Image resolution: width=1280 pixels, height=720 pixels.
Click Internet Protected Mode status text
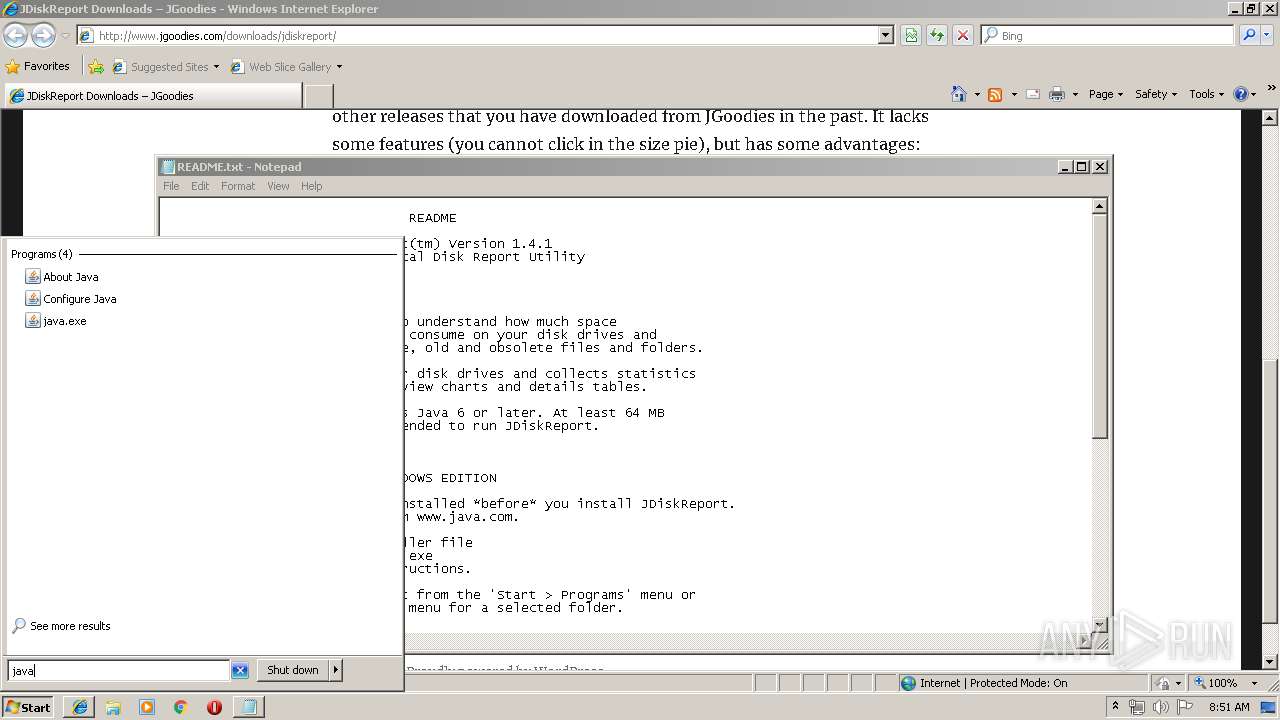click(x=993, y=683)
